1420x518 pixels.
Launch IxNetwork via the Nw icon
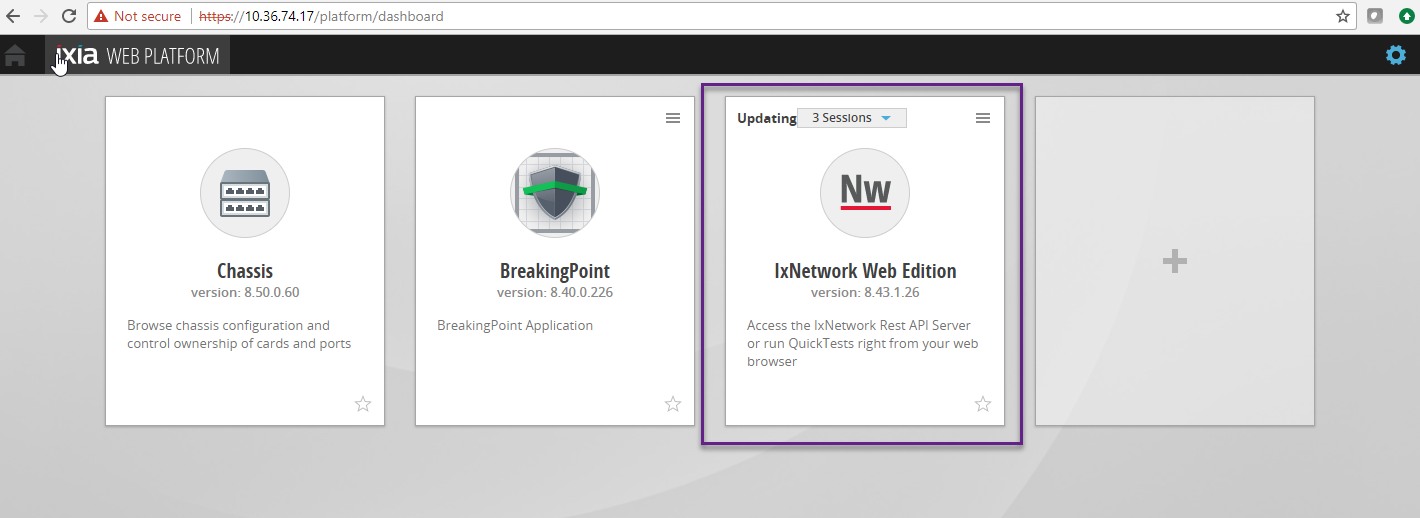click(x=865, y=193)
